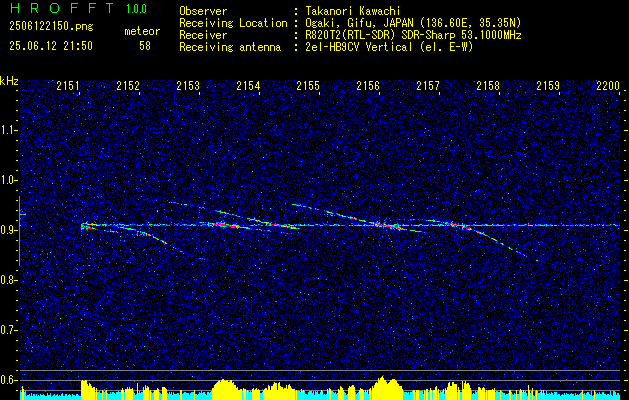Viewport: 629px width, 400px height.
Task: Click the Receiving Location label
Action: (x=233, y=23)
